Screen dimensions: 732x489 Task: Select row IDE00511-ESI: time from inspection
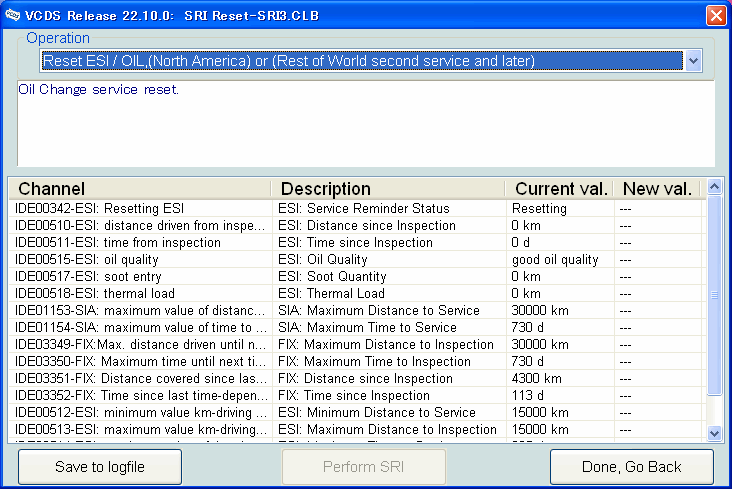[357, 242]
